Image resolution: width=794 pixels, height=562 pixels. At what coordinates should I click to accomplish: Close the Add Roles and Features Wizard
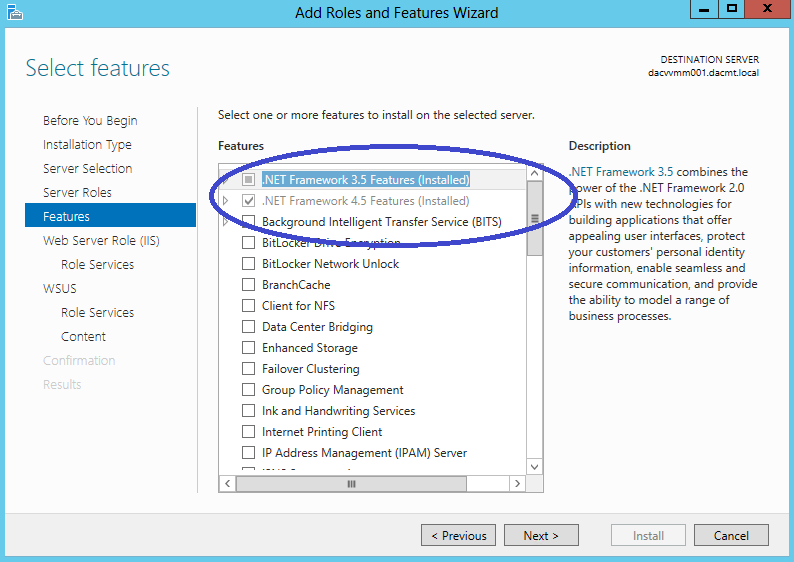point(768,9)
